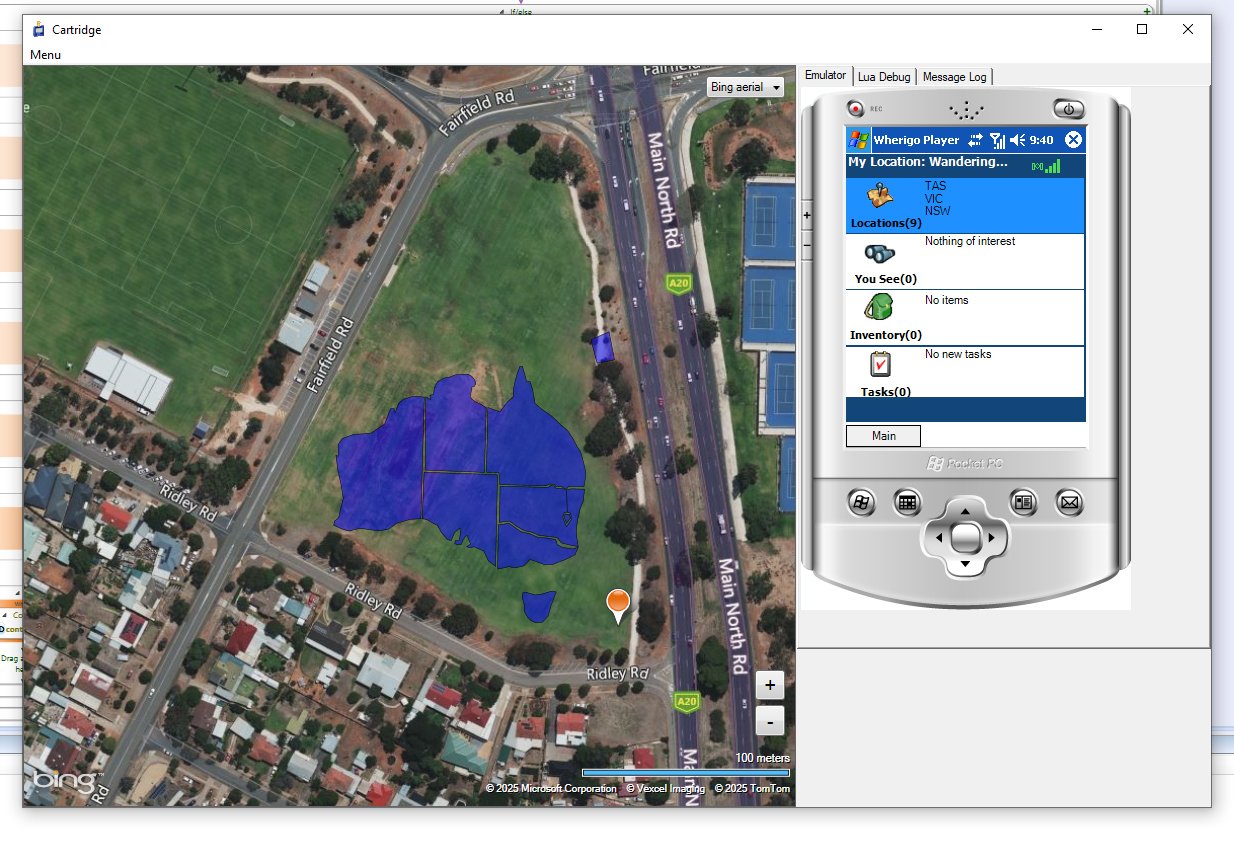
Task: Click the 100 meters scale bar
Action: coord(686,772)
